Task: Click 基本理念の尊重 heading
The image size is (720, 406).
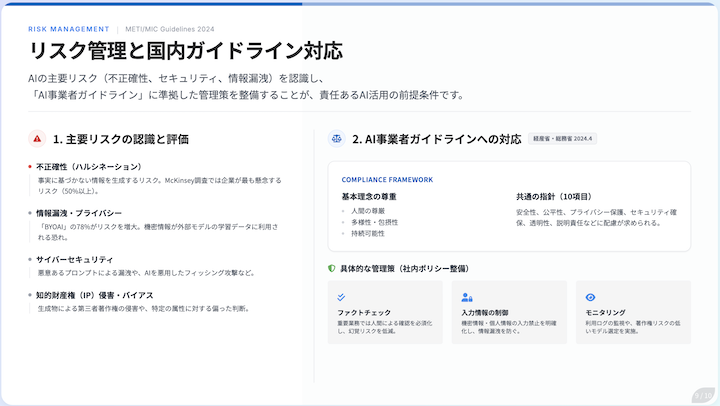Action: tap(369, 197)
